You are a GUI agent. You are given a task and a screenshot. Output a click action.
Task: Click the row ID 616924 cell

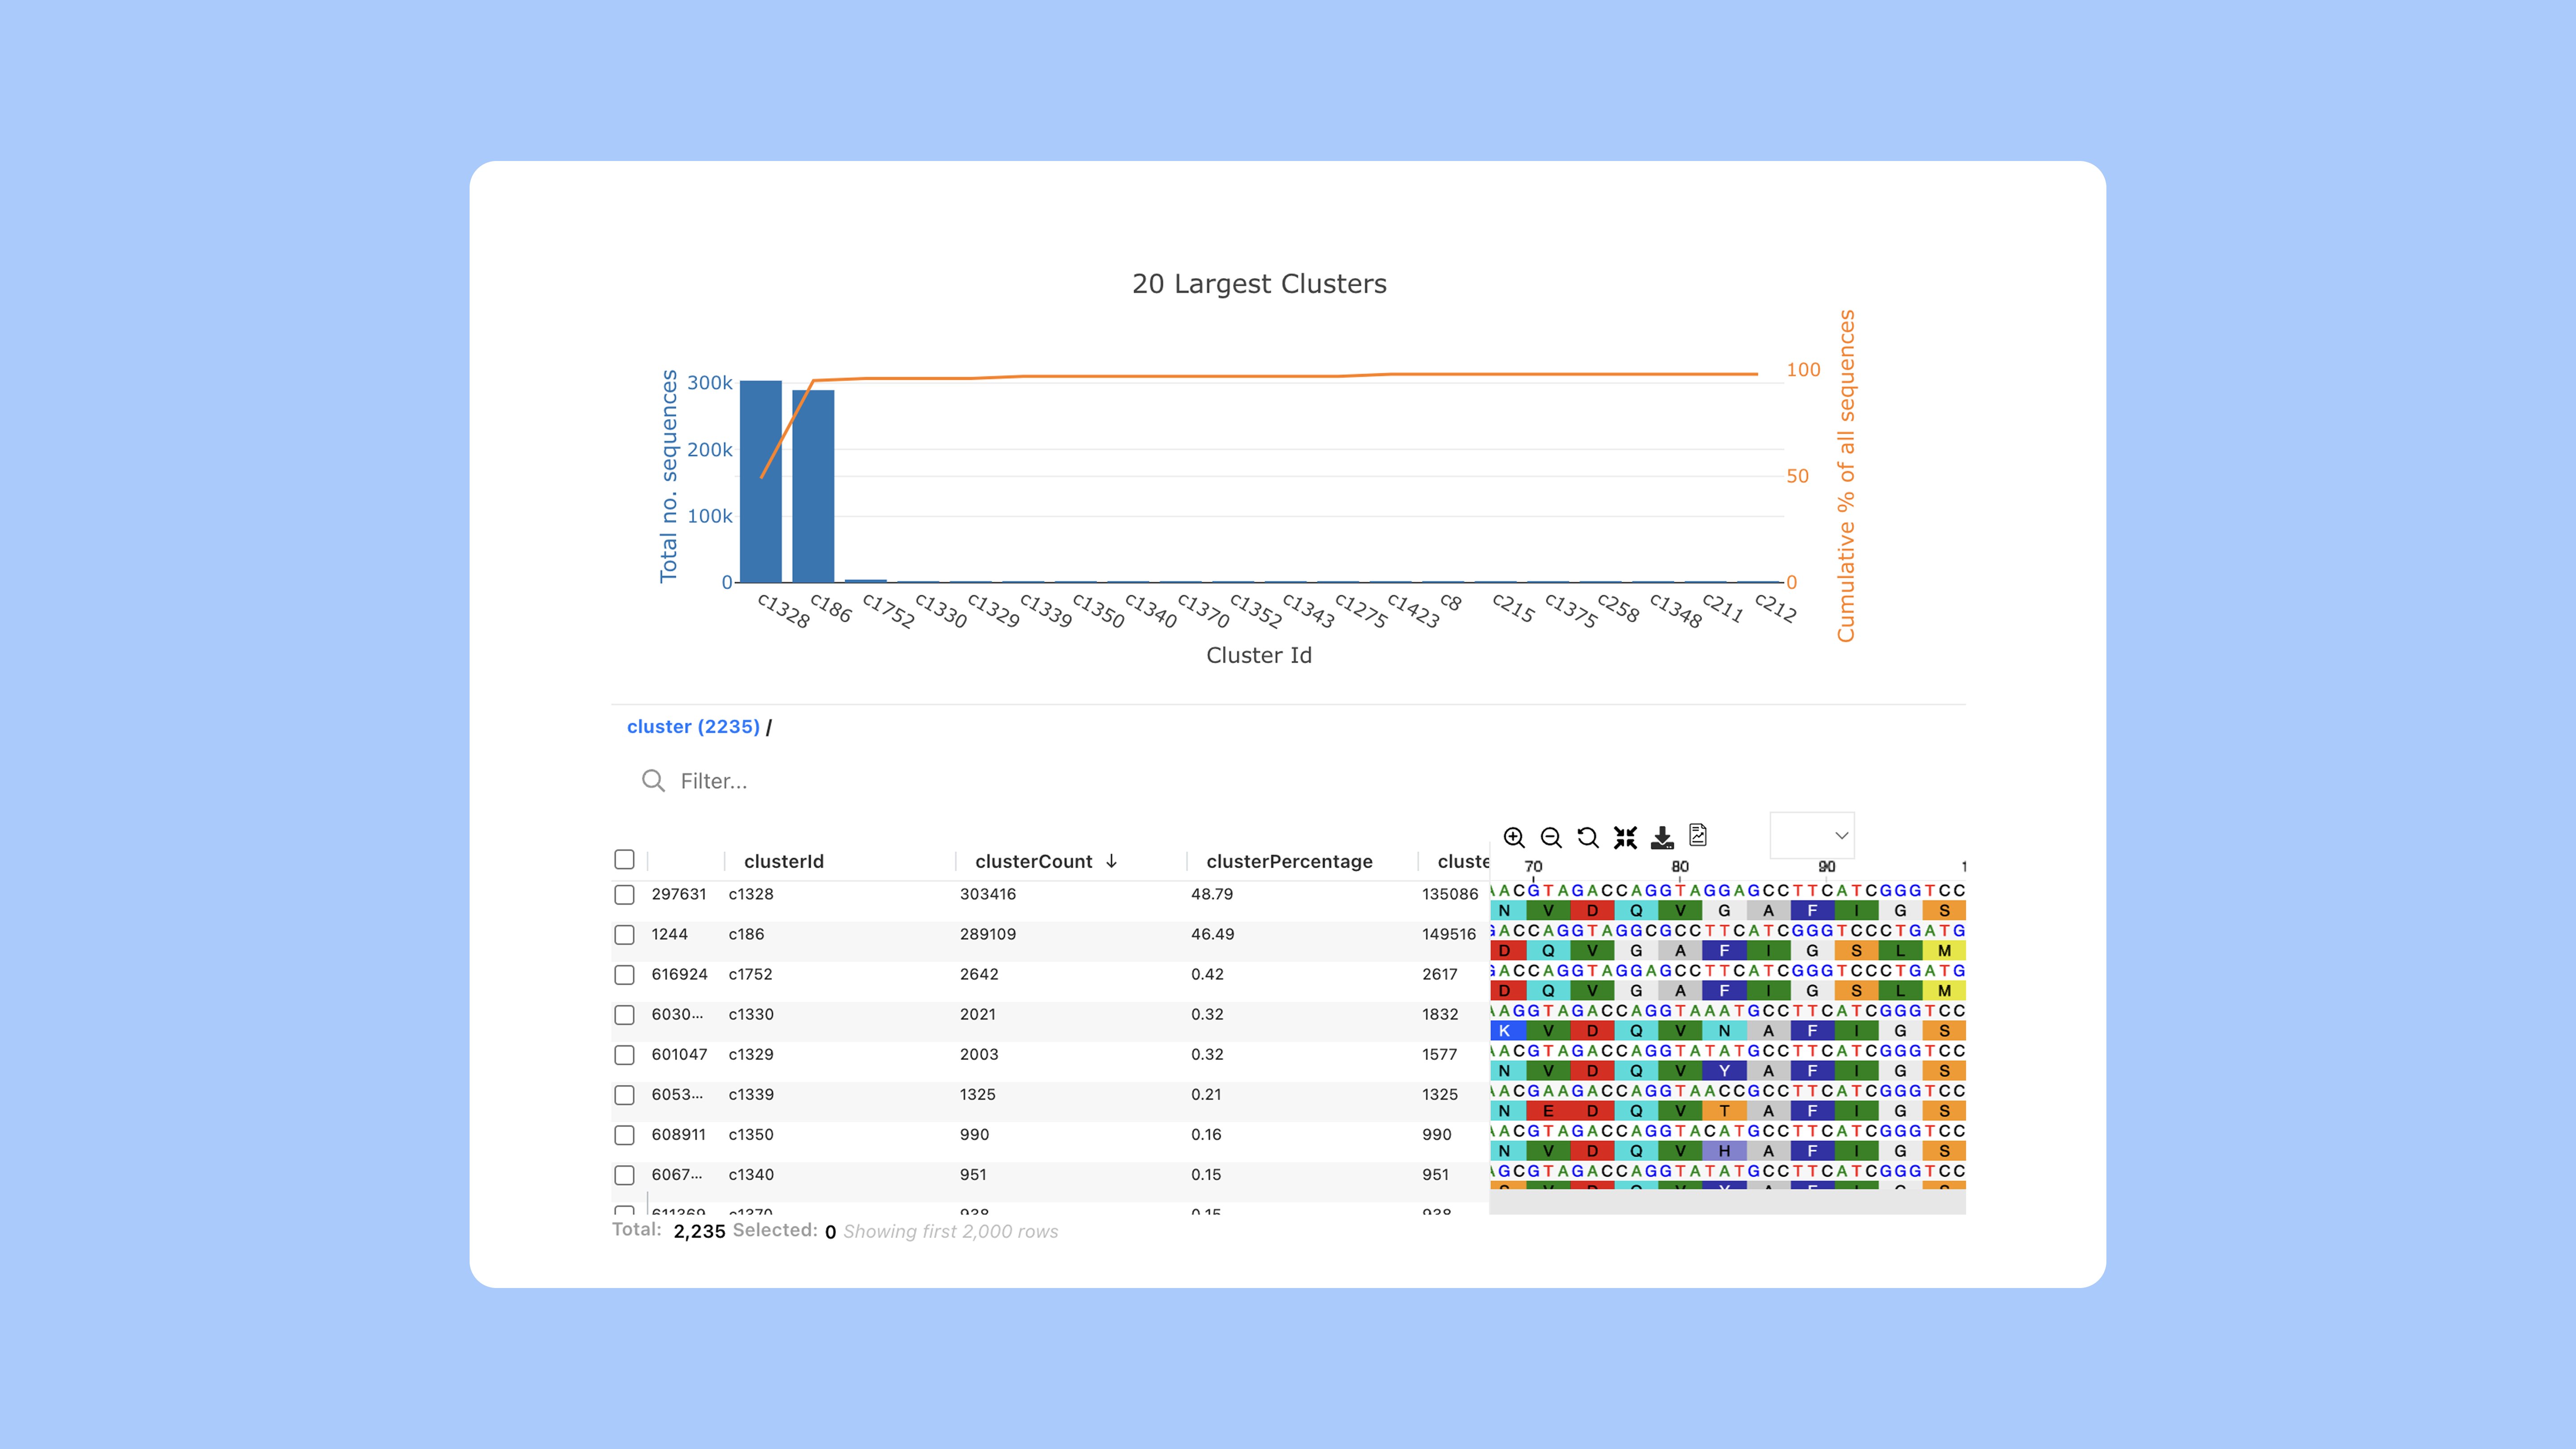(x=679, y=974)
